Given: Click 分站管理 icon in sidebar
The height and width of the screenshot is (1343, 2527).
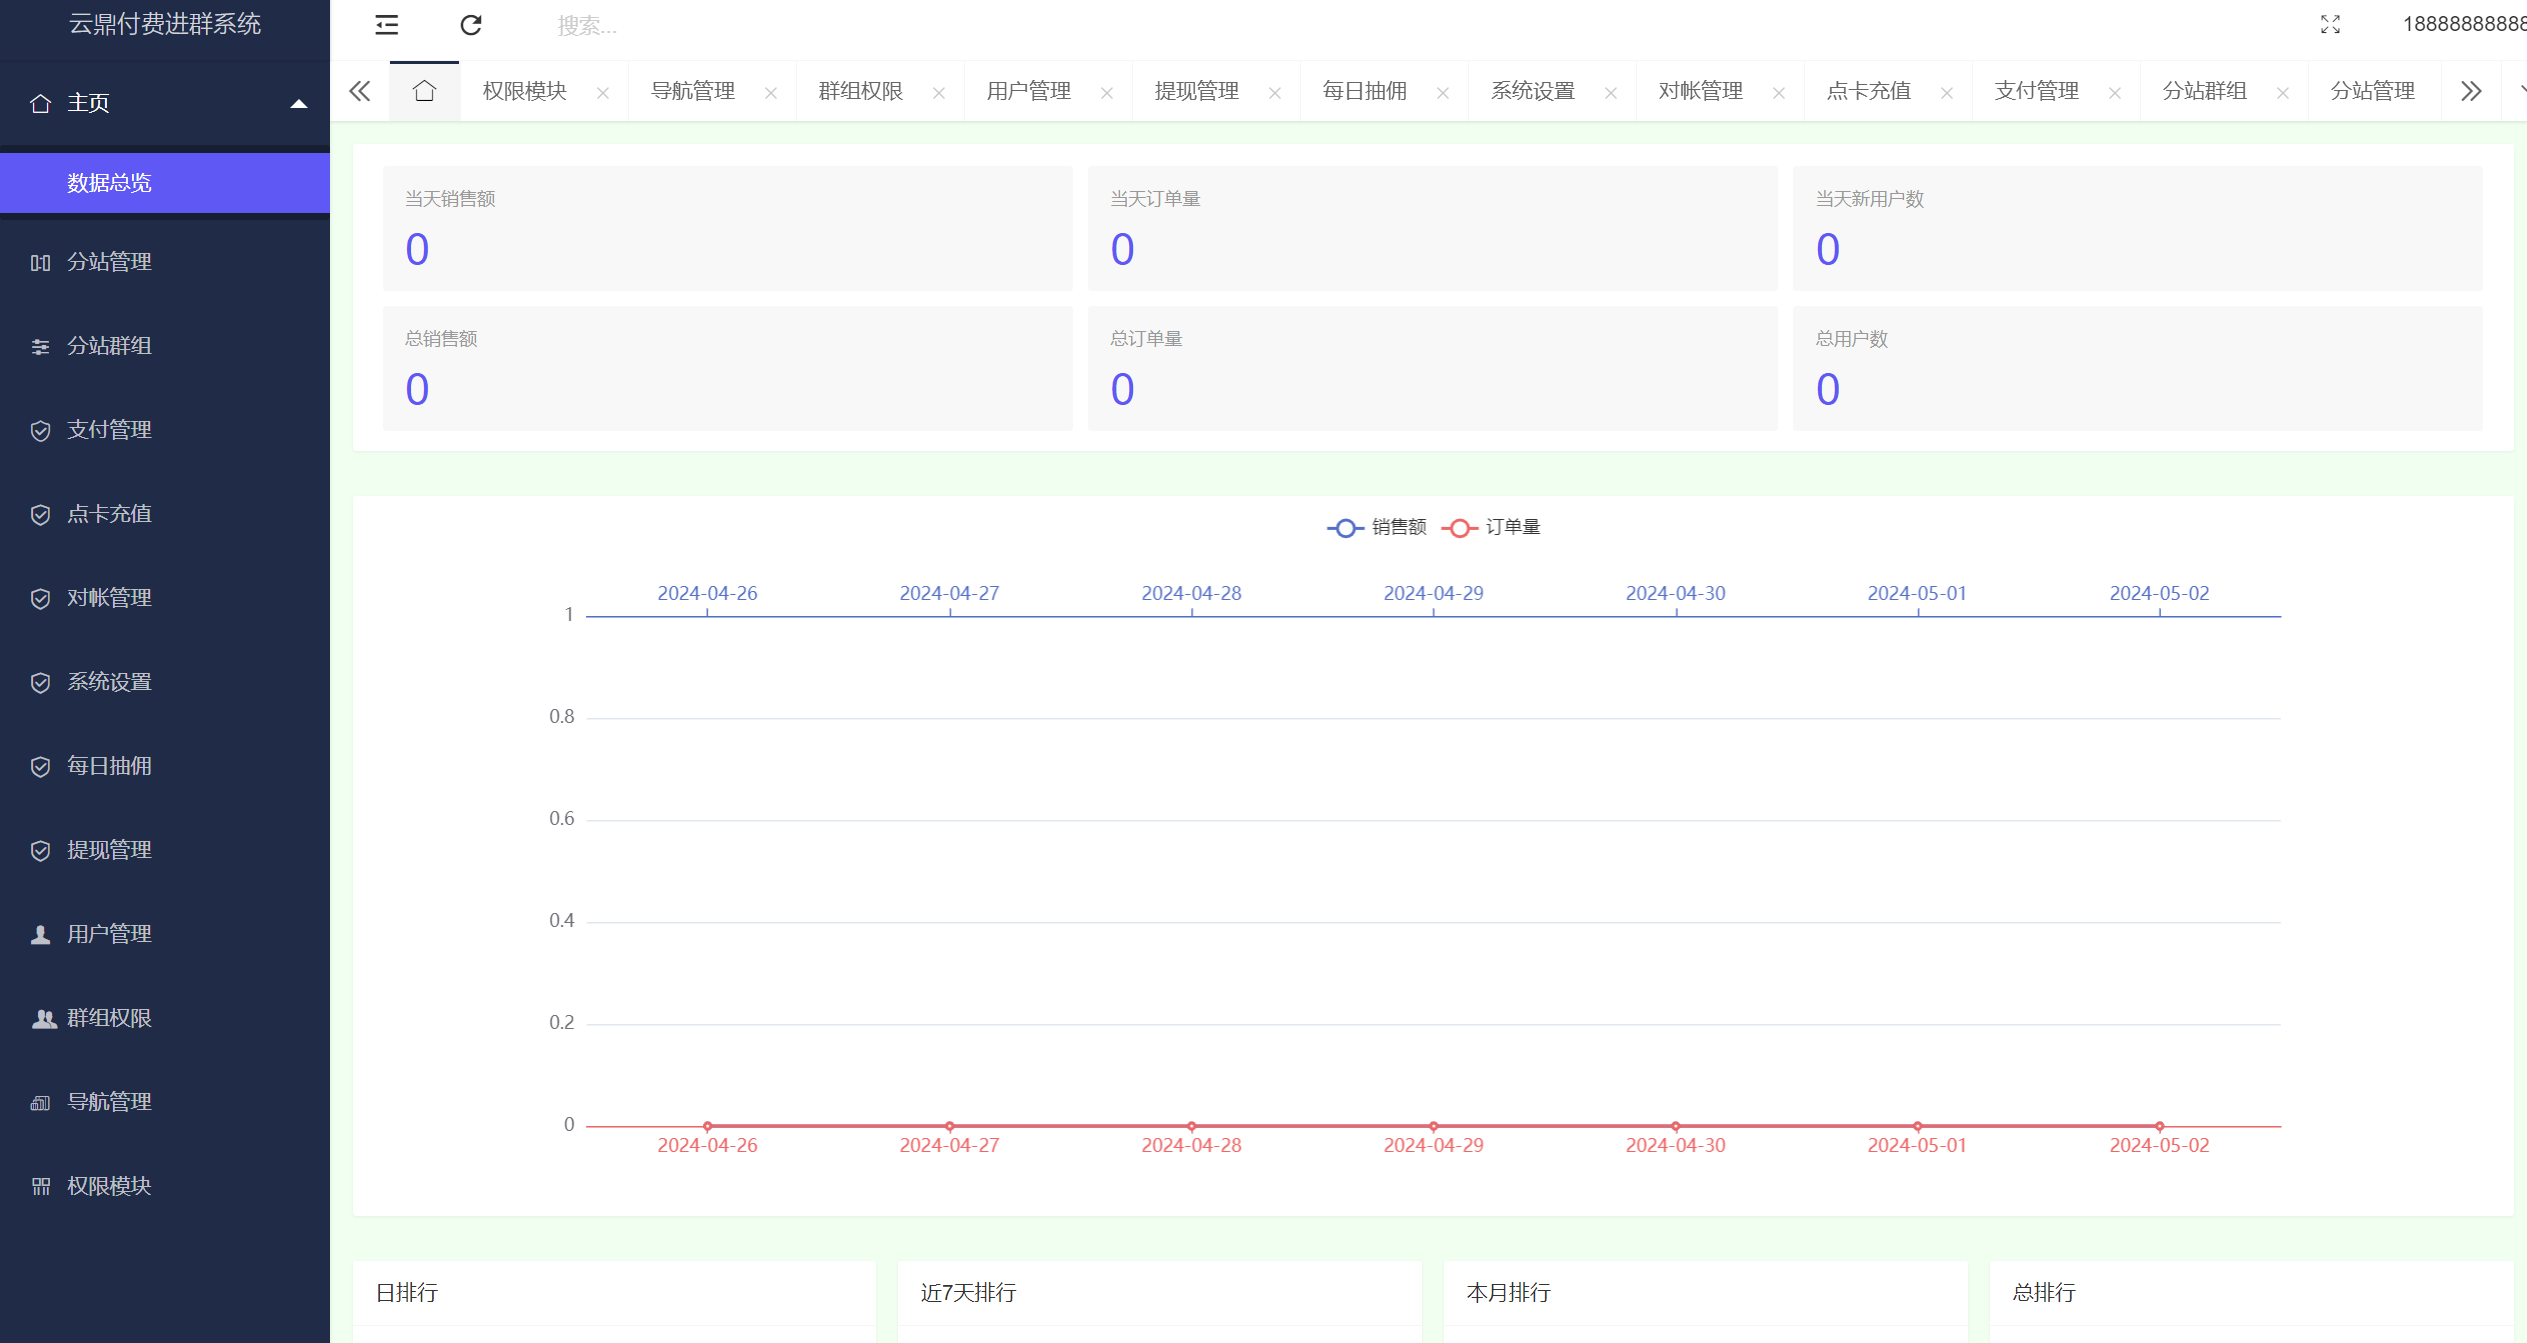Looking at the screenshot, I should (x=40, y=262).
